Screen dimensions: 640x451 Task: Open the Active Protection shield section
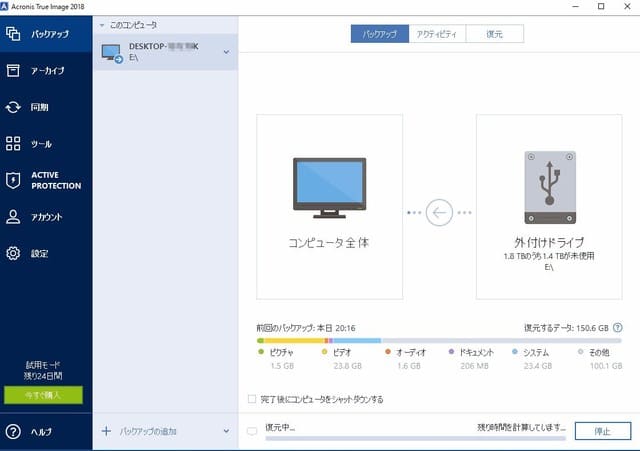[x=45, y=180]
